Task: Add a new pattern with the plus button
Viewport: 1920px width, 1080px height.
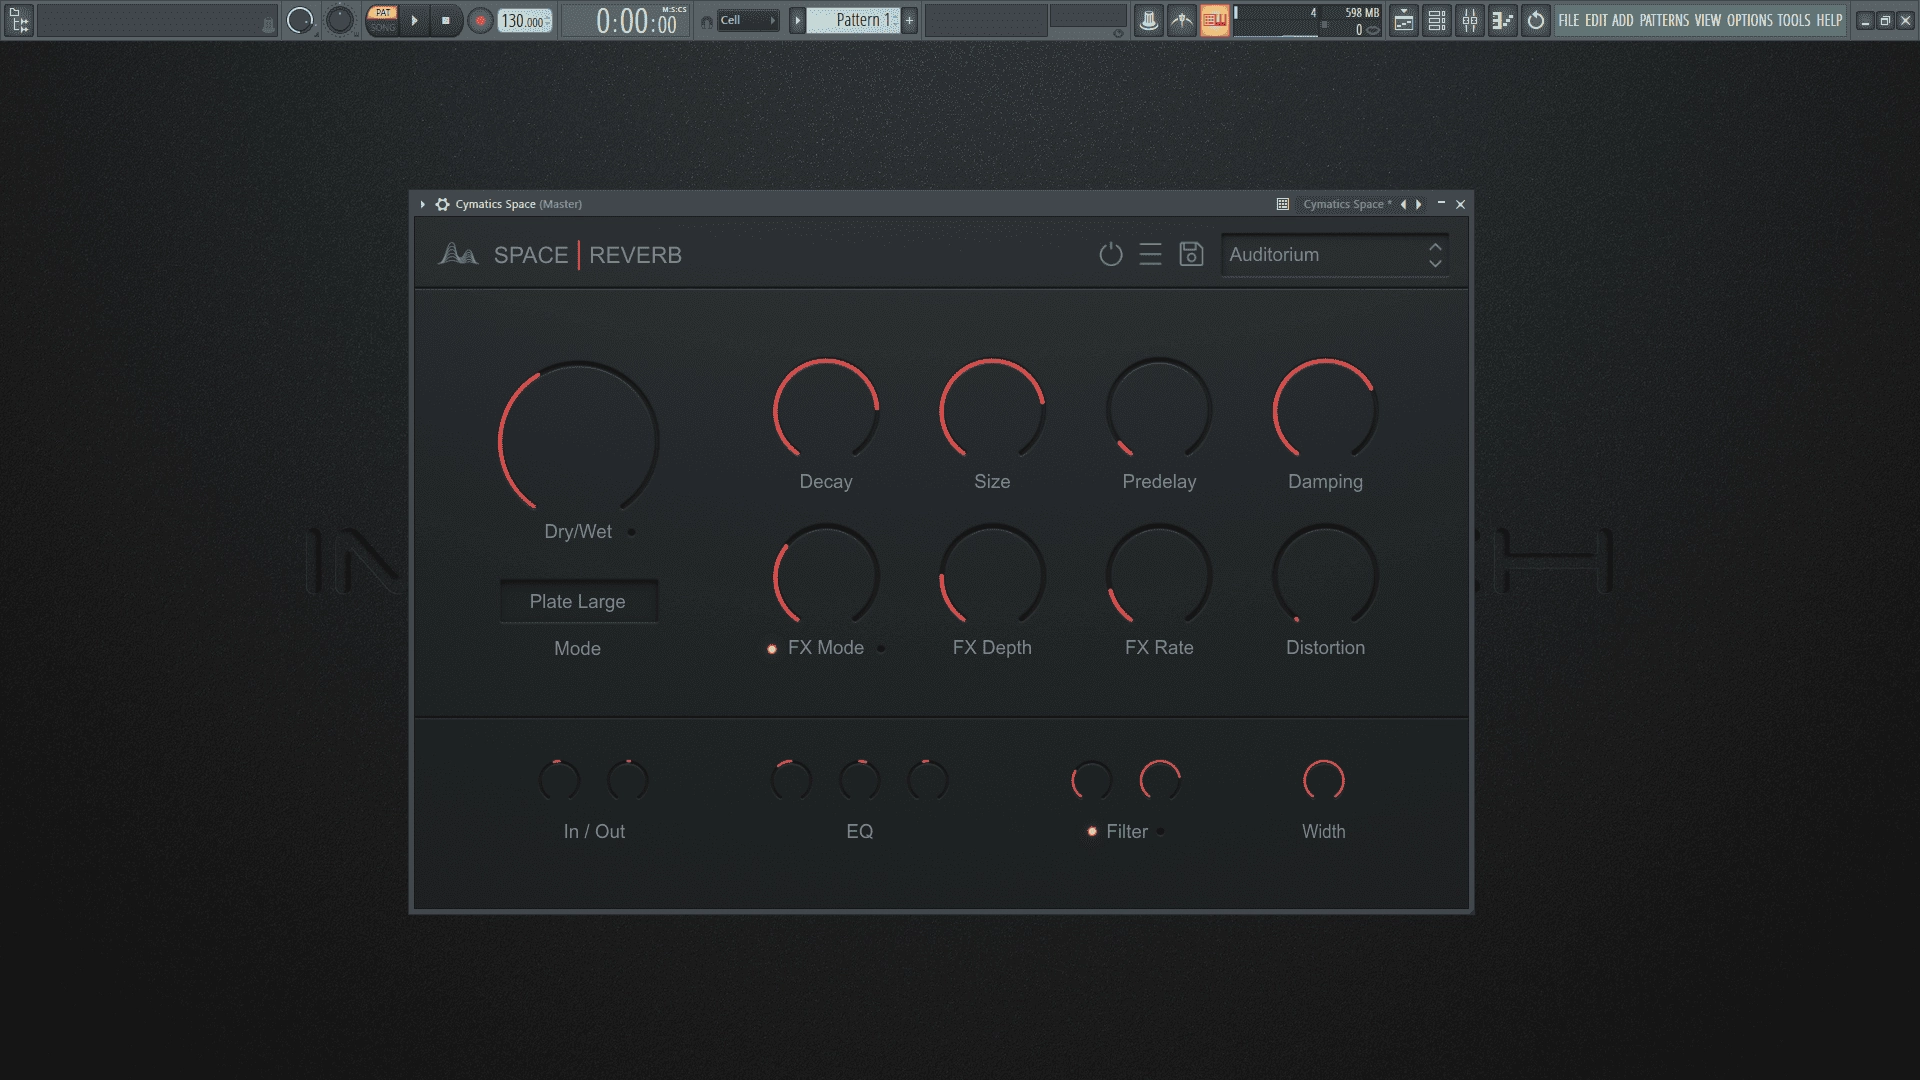Action: tap(909, 20)
